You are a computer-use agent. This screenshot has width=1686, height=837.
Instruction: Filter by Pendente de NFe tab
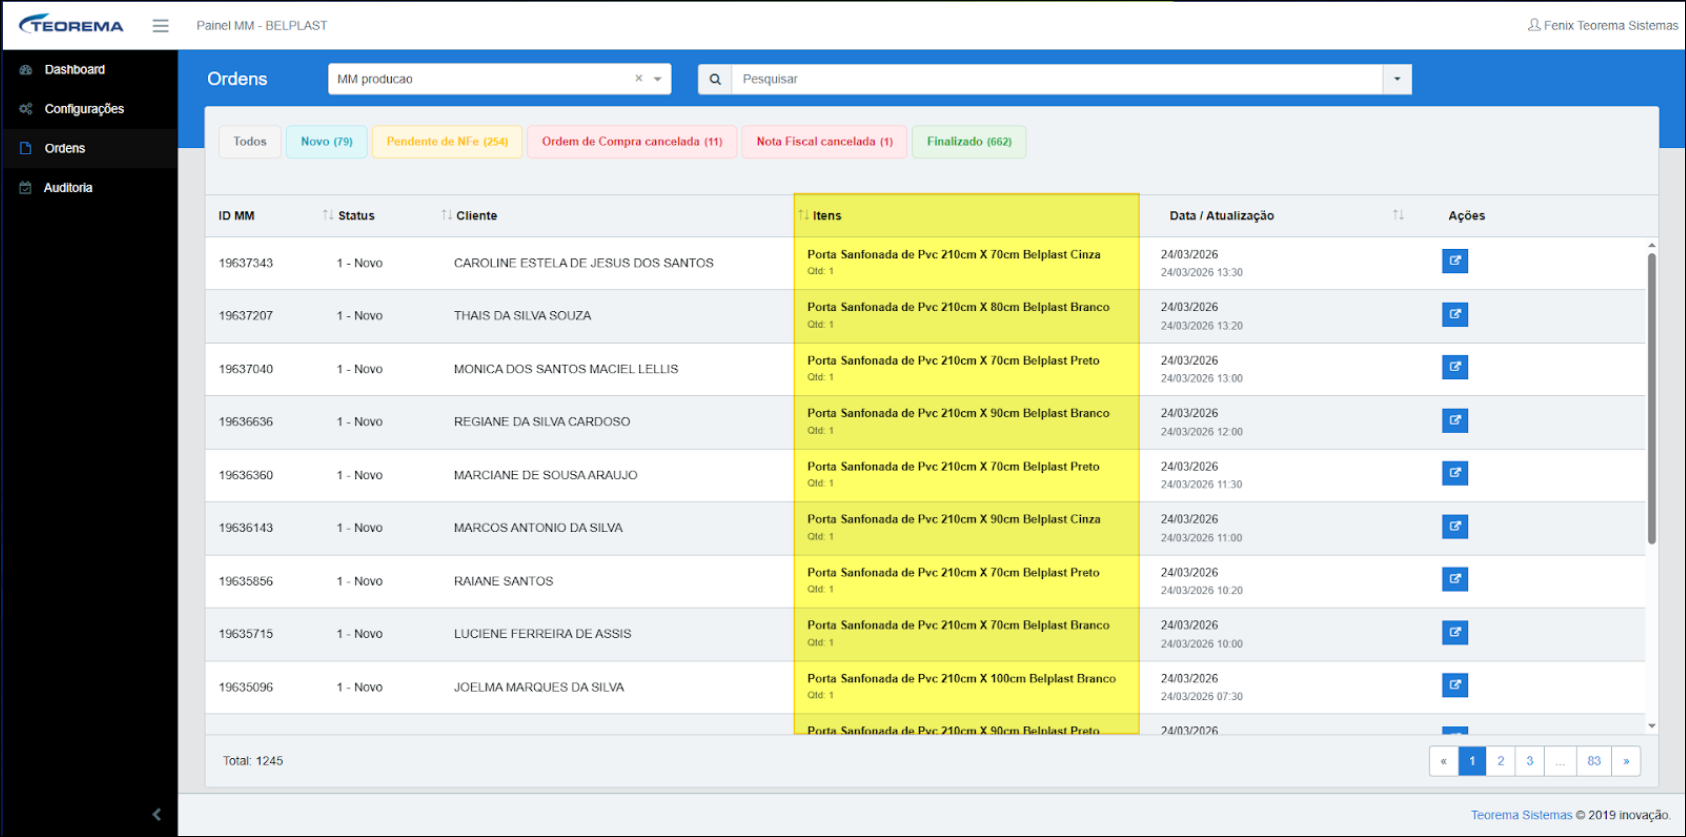(447, 142)
